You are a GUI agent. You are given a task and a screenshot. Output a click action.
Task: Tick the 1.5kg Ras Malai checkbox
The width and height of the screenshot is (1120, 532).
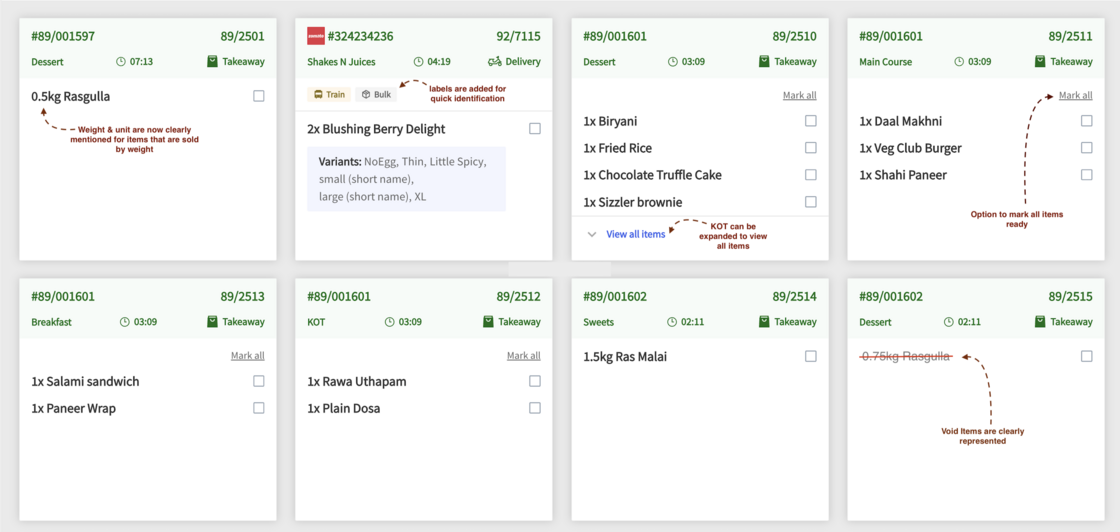point(811,356)
